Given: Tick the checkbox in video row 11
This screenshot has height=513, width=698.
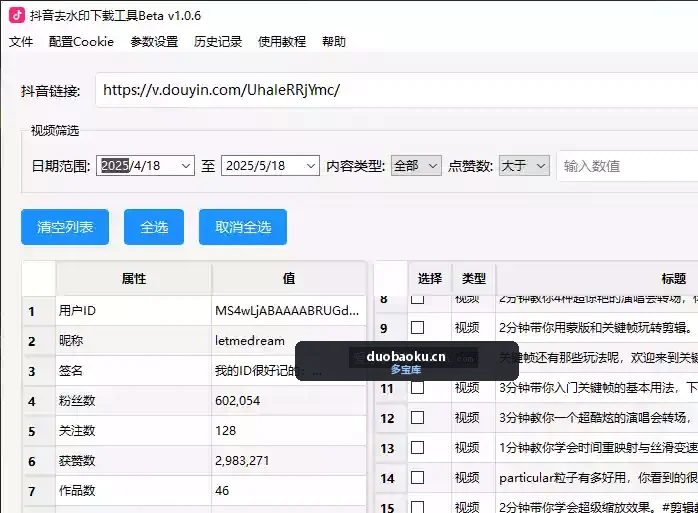Looking at the screenshot, I should [418, 388].
